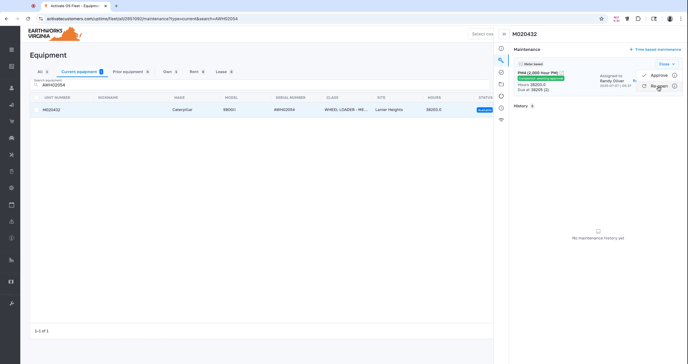
Task: Open the clock history icon in detail panel
Action: (x=501, y=108)
